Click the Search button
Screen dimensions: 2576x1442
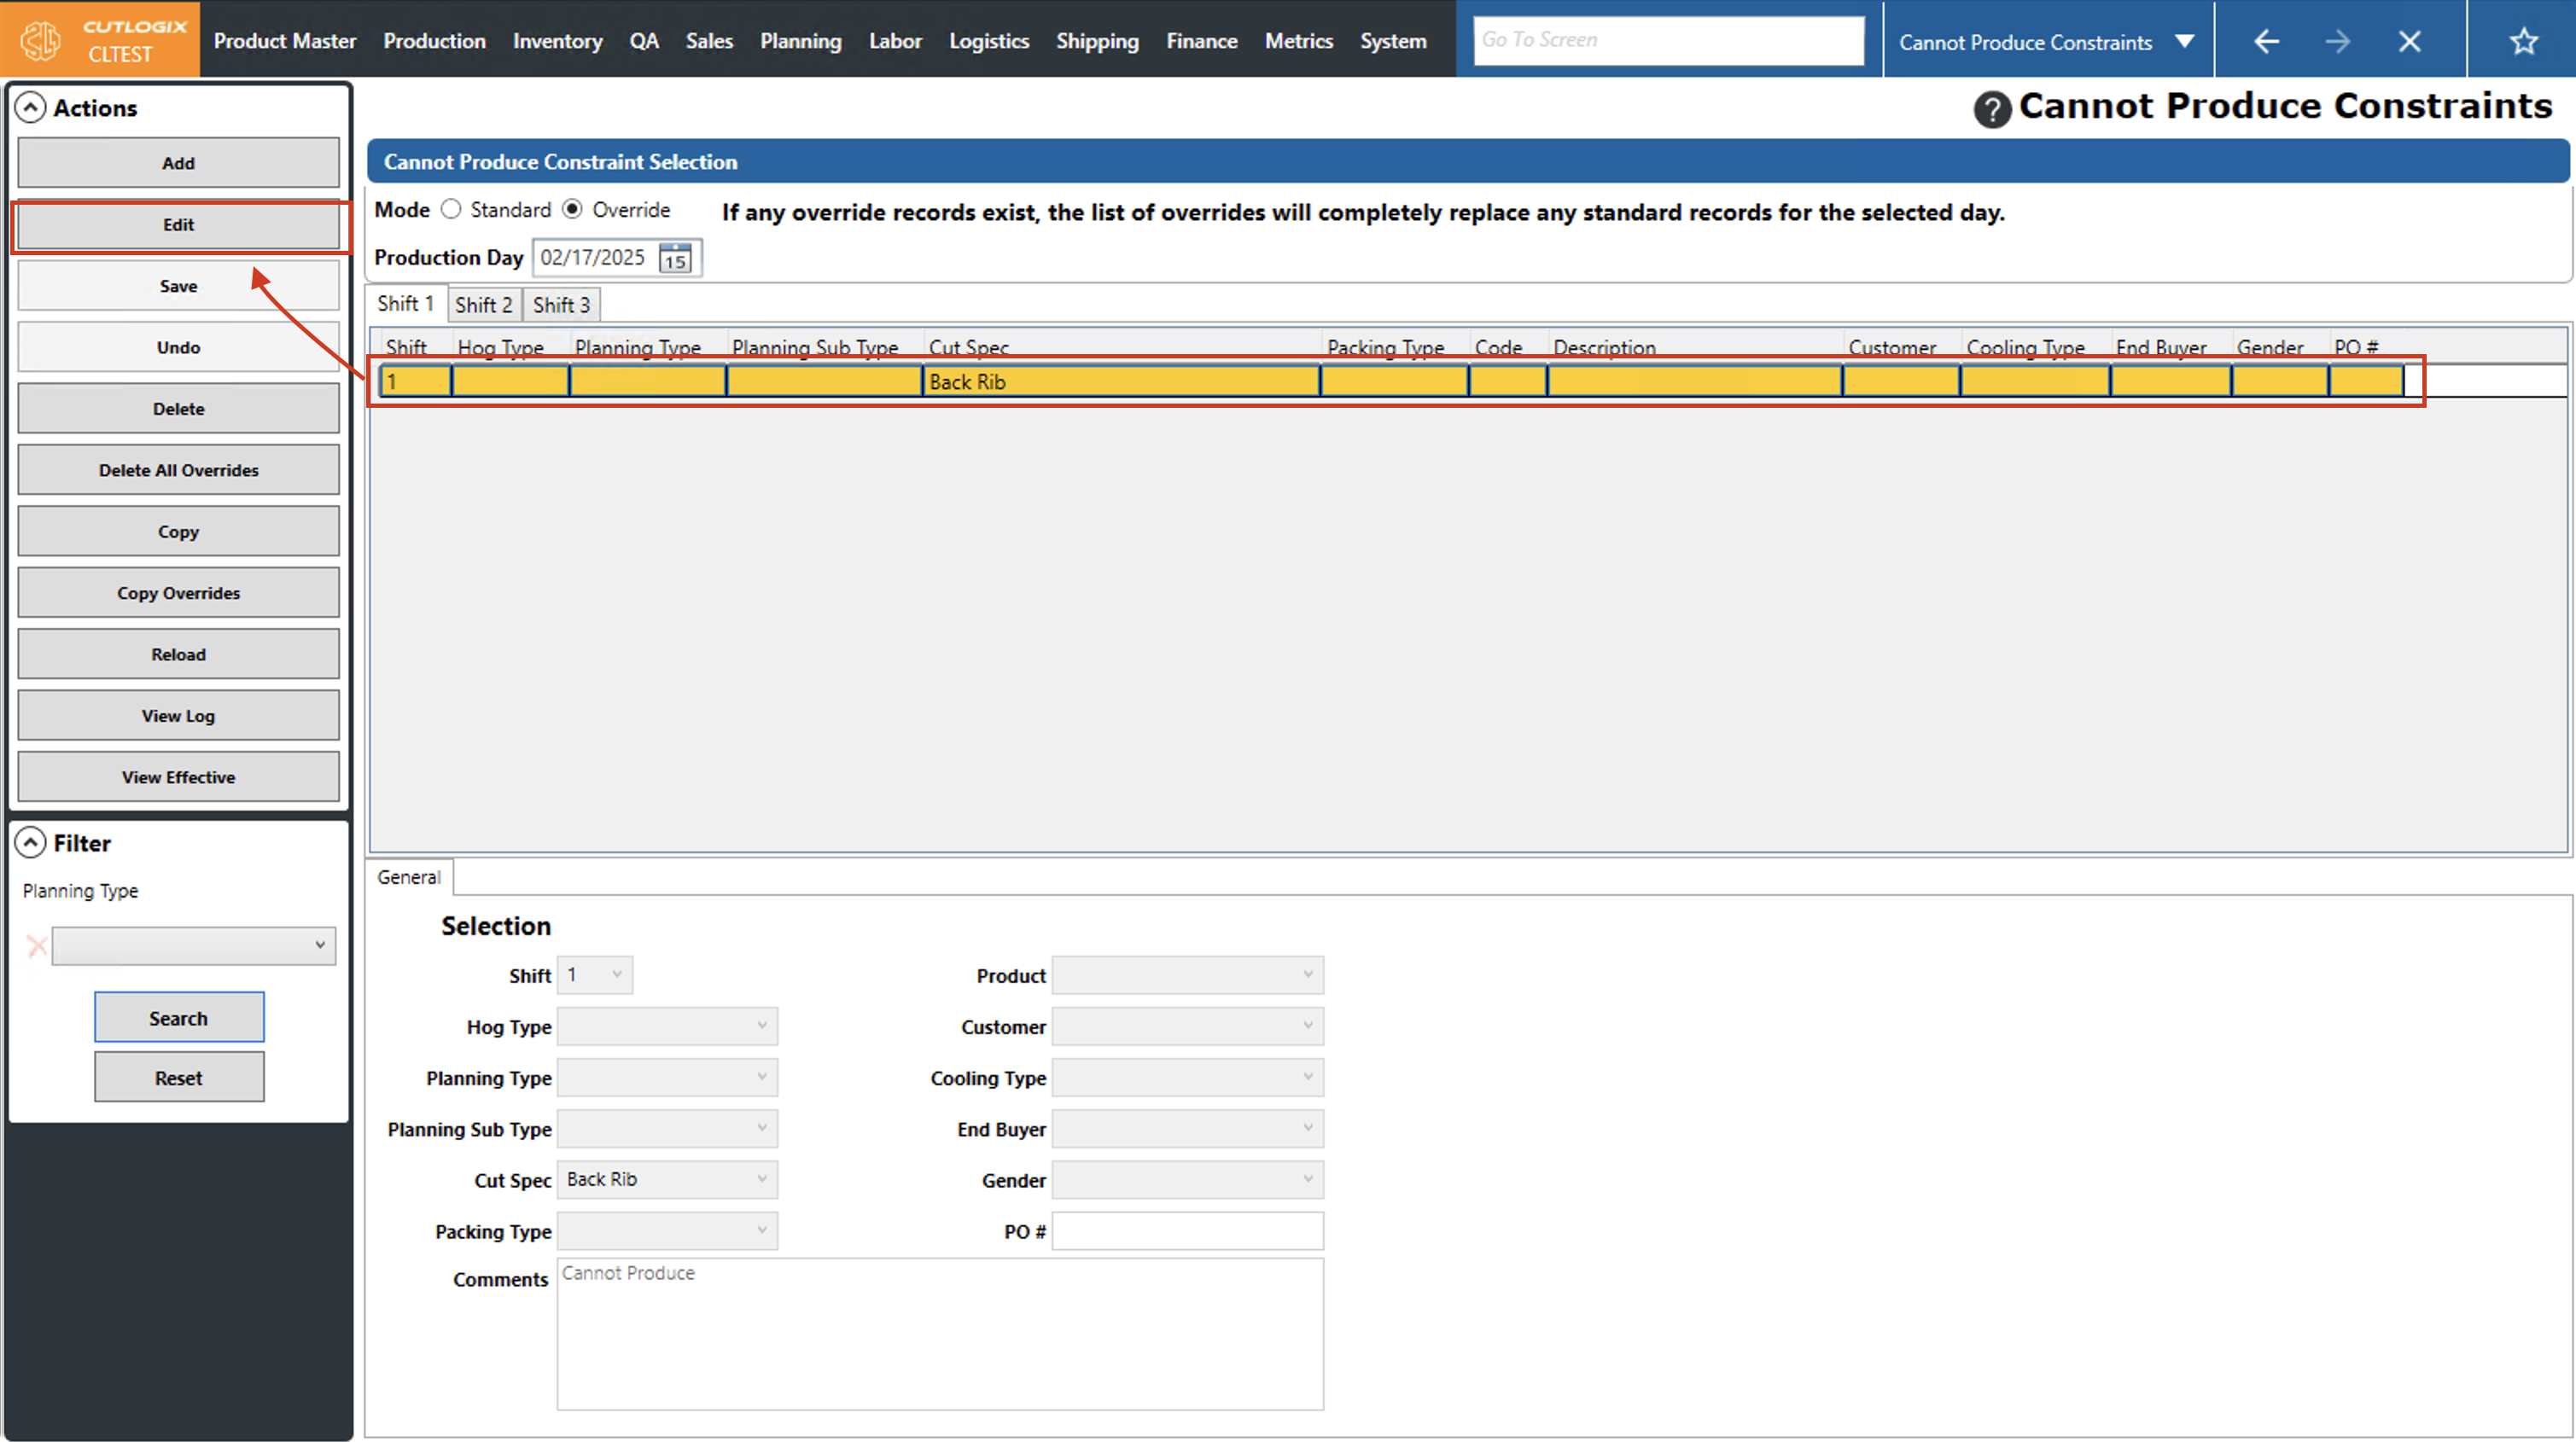[179, 1017]
